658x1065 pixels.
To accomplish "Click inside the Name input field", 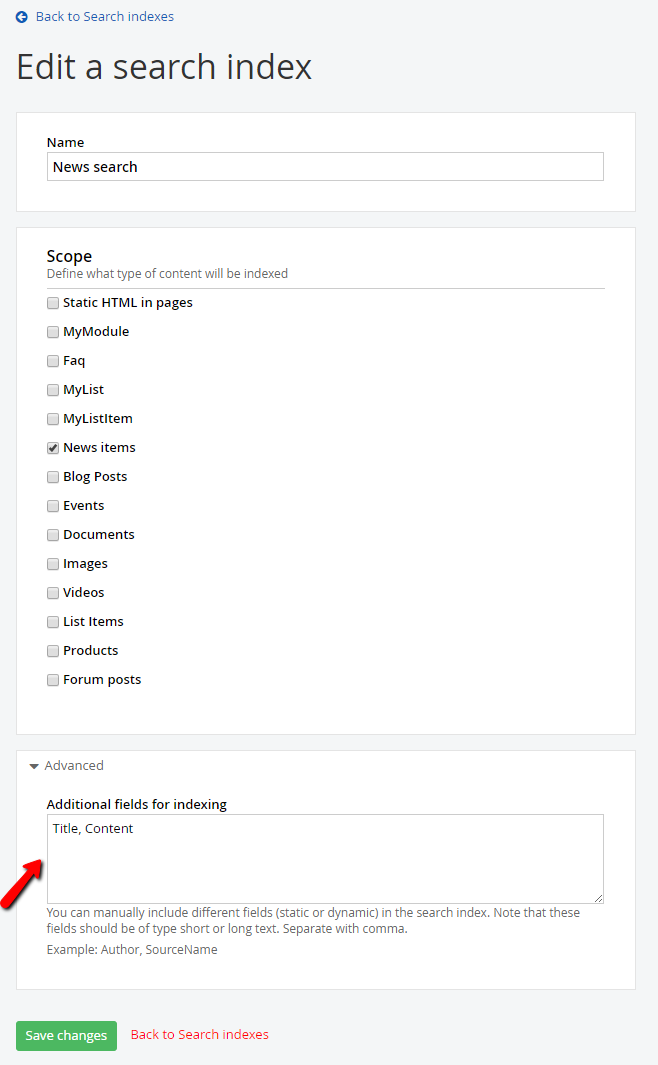I will click(325, 166).
